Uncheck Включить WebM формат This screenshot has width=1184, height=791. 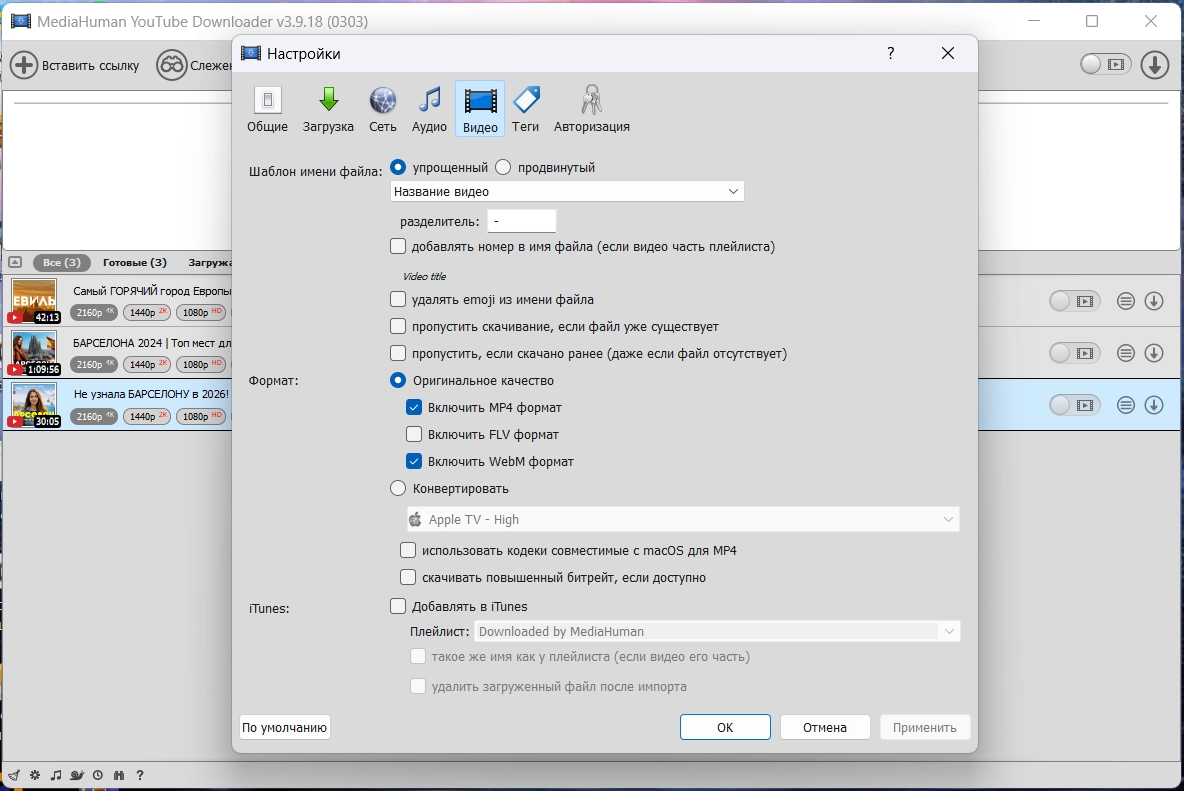pos(414,461)
